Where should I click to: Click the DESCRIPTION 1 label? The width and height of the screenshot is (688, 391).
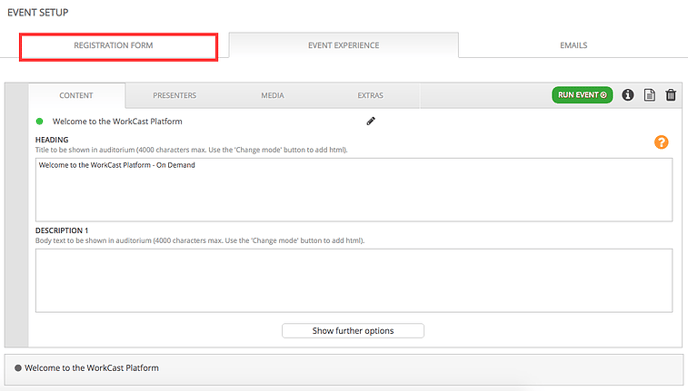pyautogui.click(x=62, y=230)
